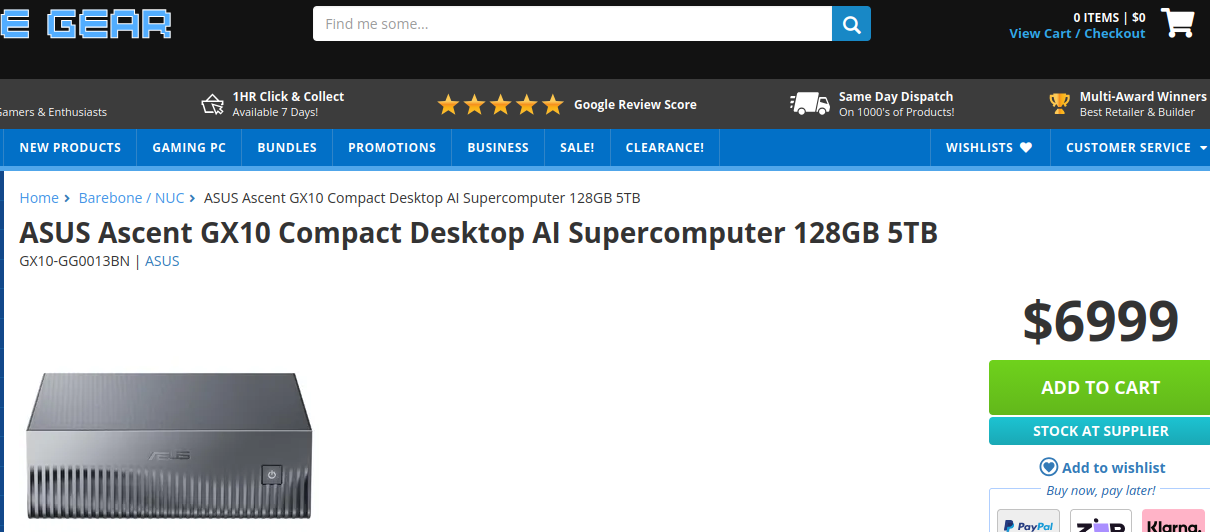This screenshot has width=1210, height=532.
Task: Open the Sale! menu item
Action: (577, 148)
